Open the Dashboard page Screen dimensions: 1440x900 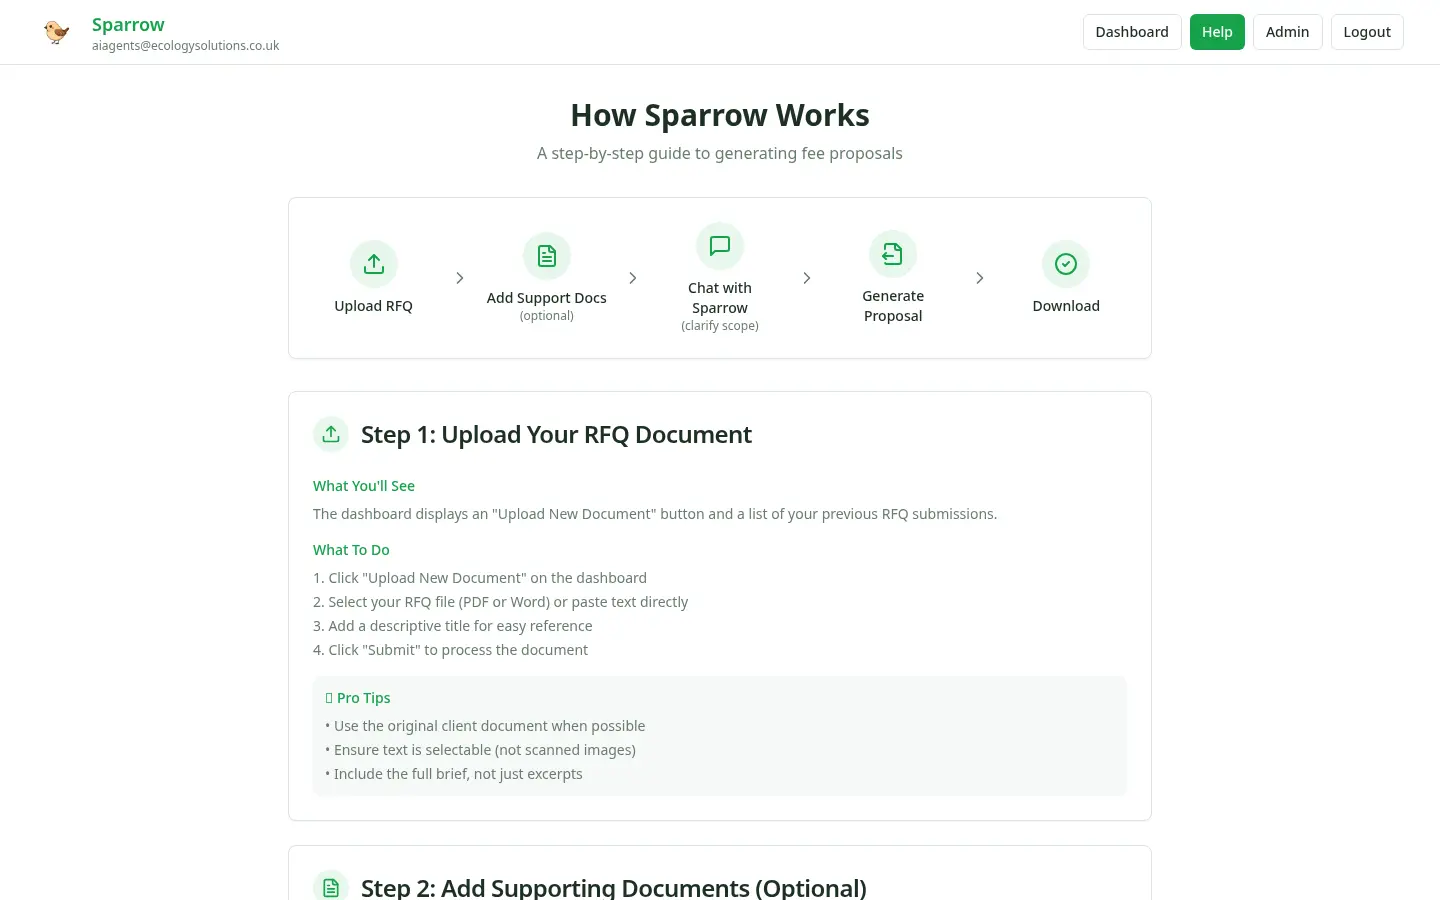tap(1132, 32)
